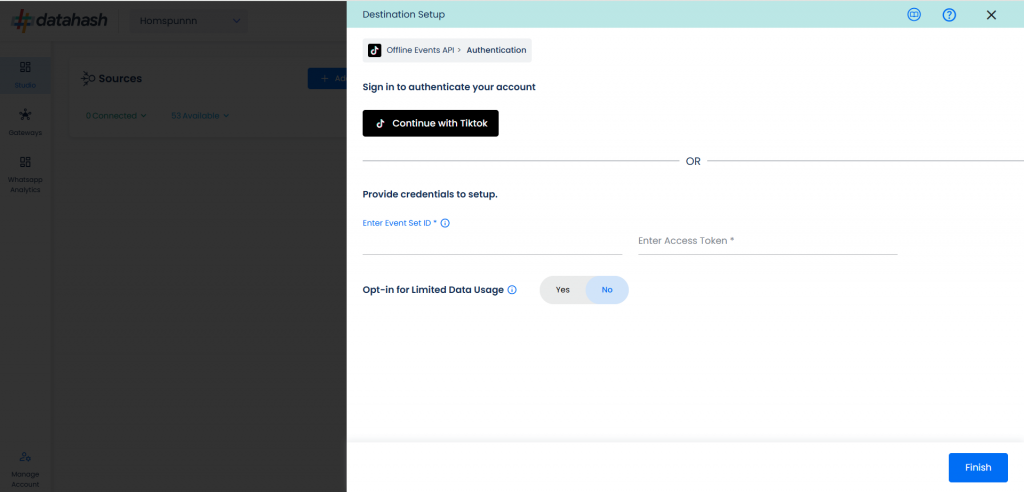Image resolution: width=1024 pixels, height=492 pixels.
Task: Show info for Limited Data Usage
Action: click(512, 290)
